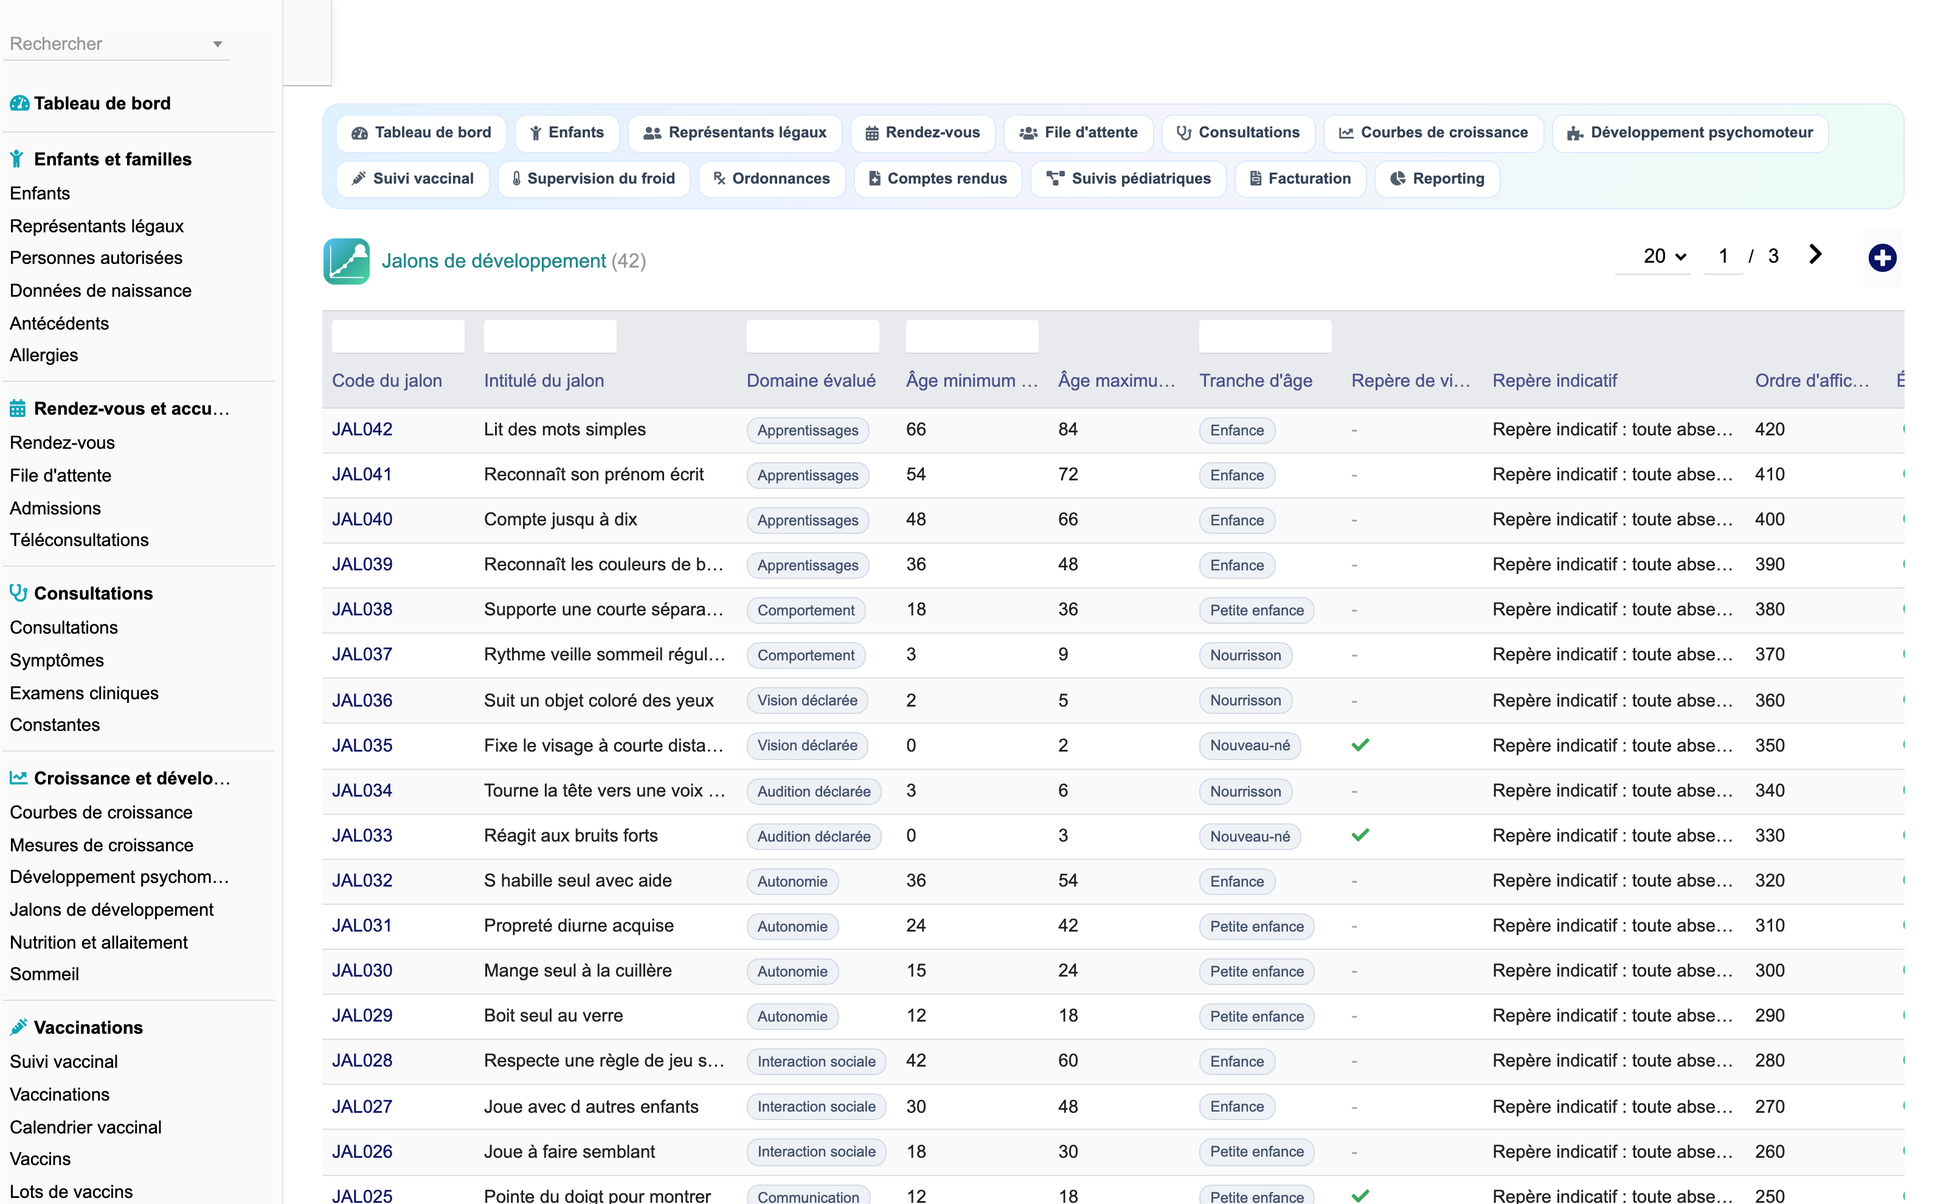
Task: Open Personnes autorisées in the sidebar
Action: click(96, 258)
